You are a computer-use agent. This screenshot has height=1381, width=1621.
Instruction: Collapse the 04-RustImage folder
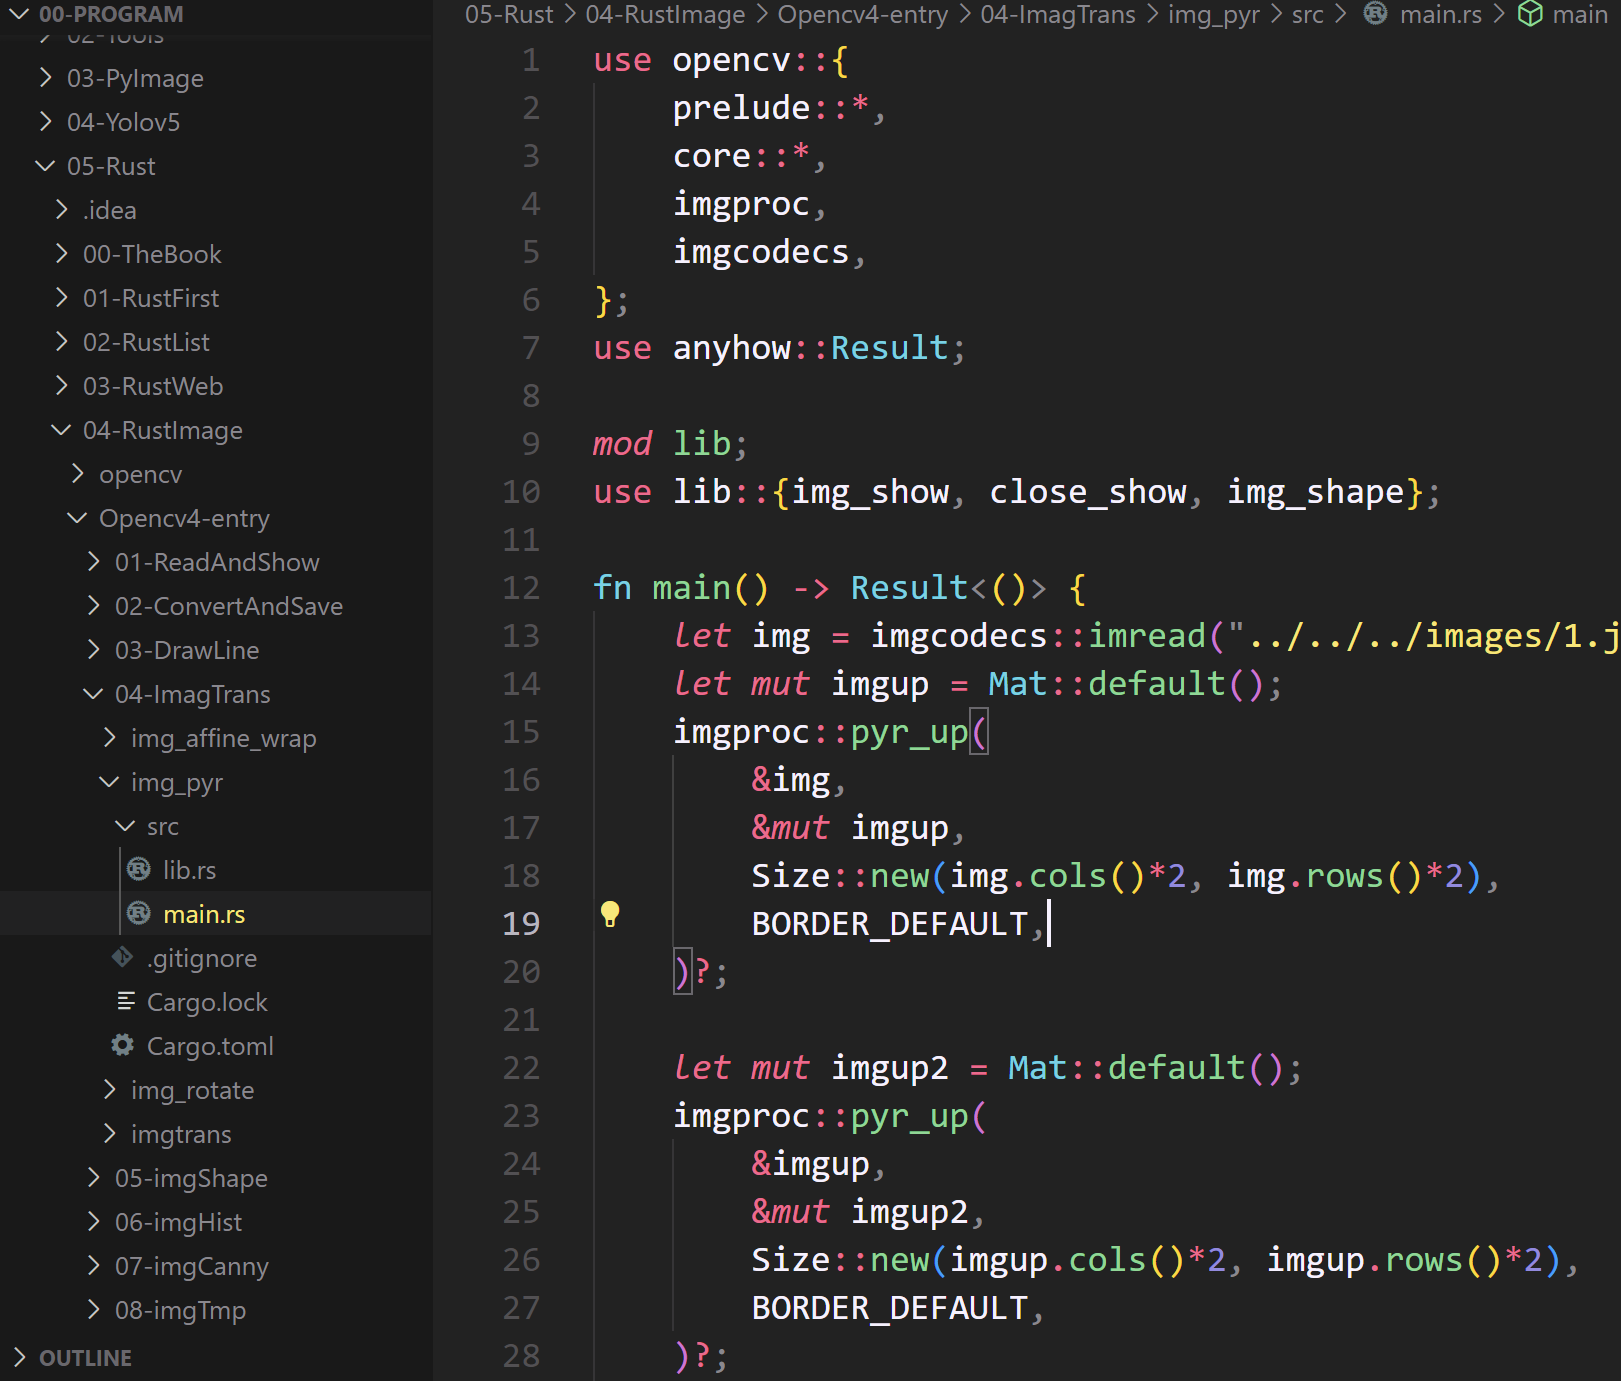pyautogui.click(x=61, y=430)
